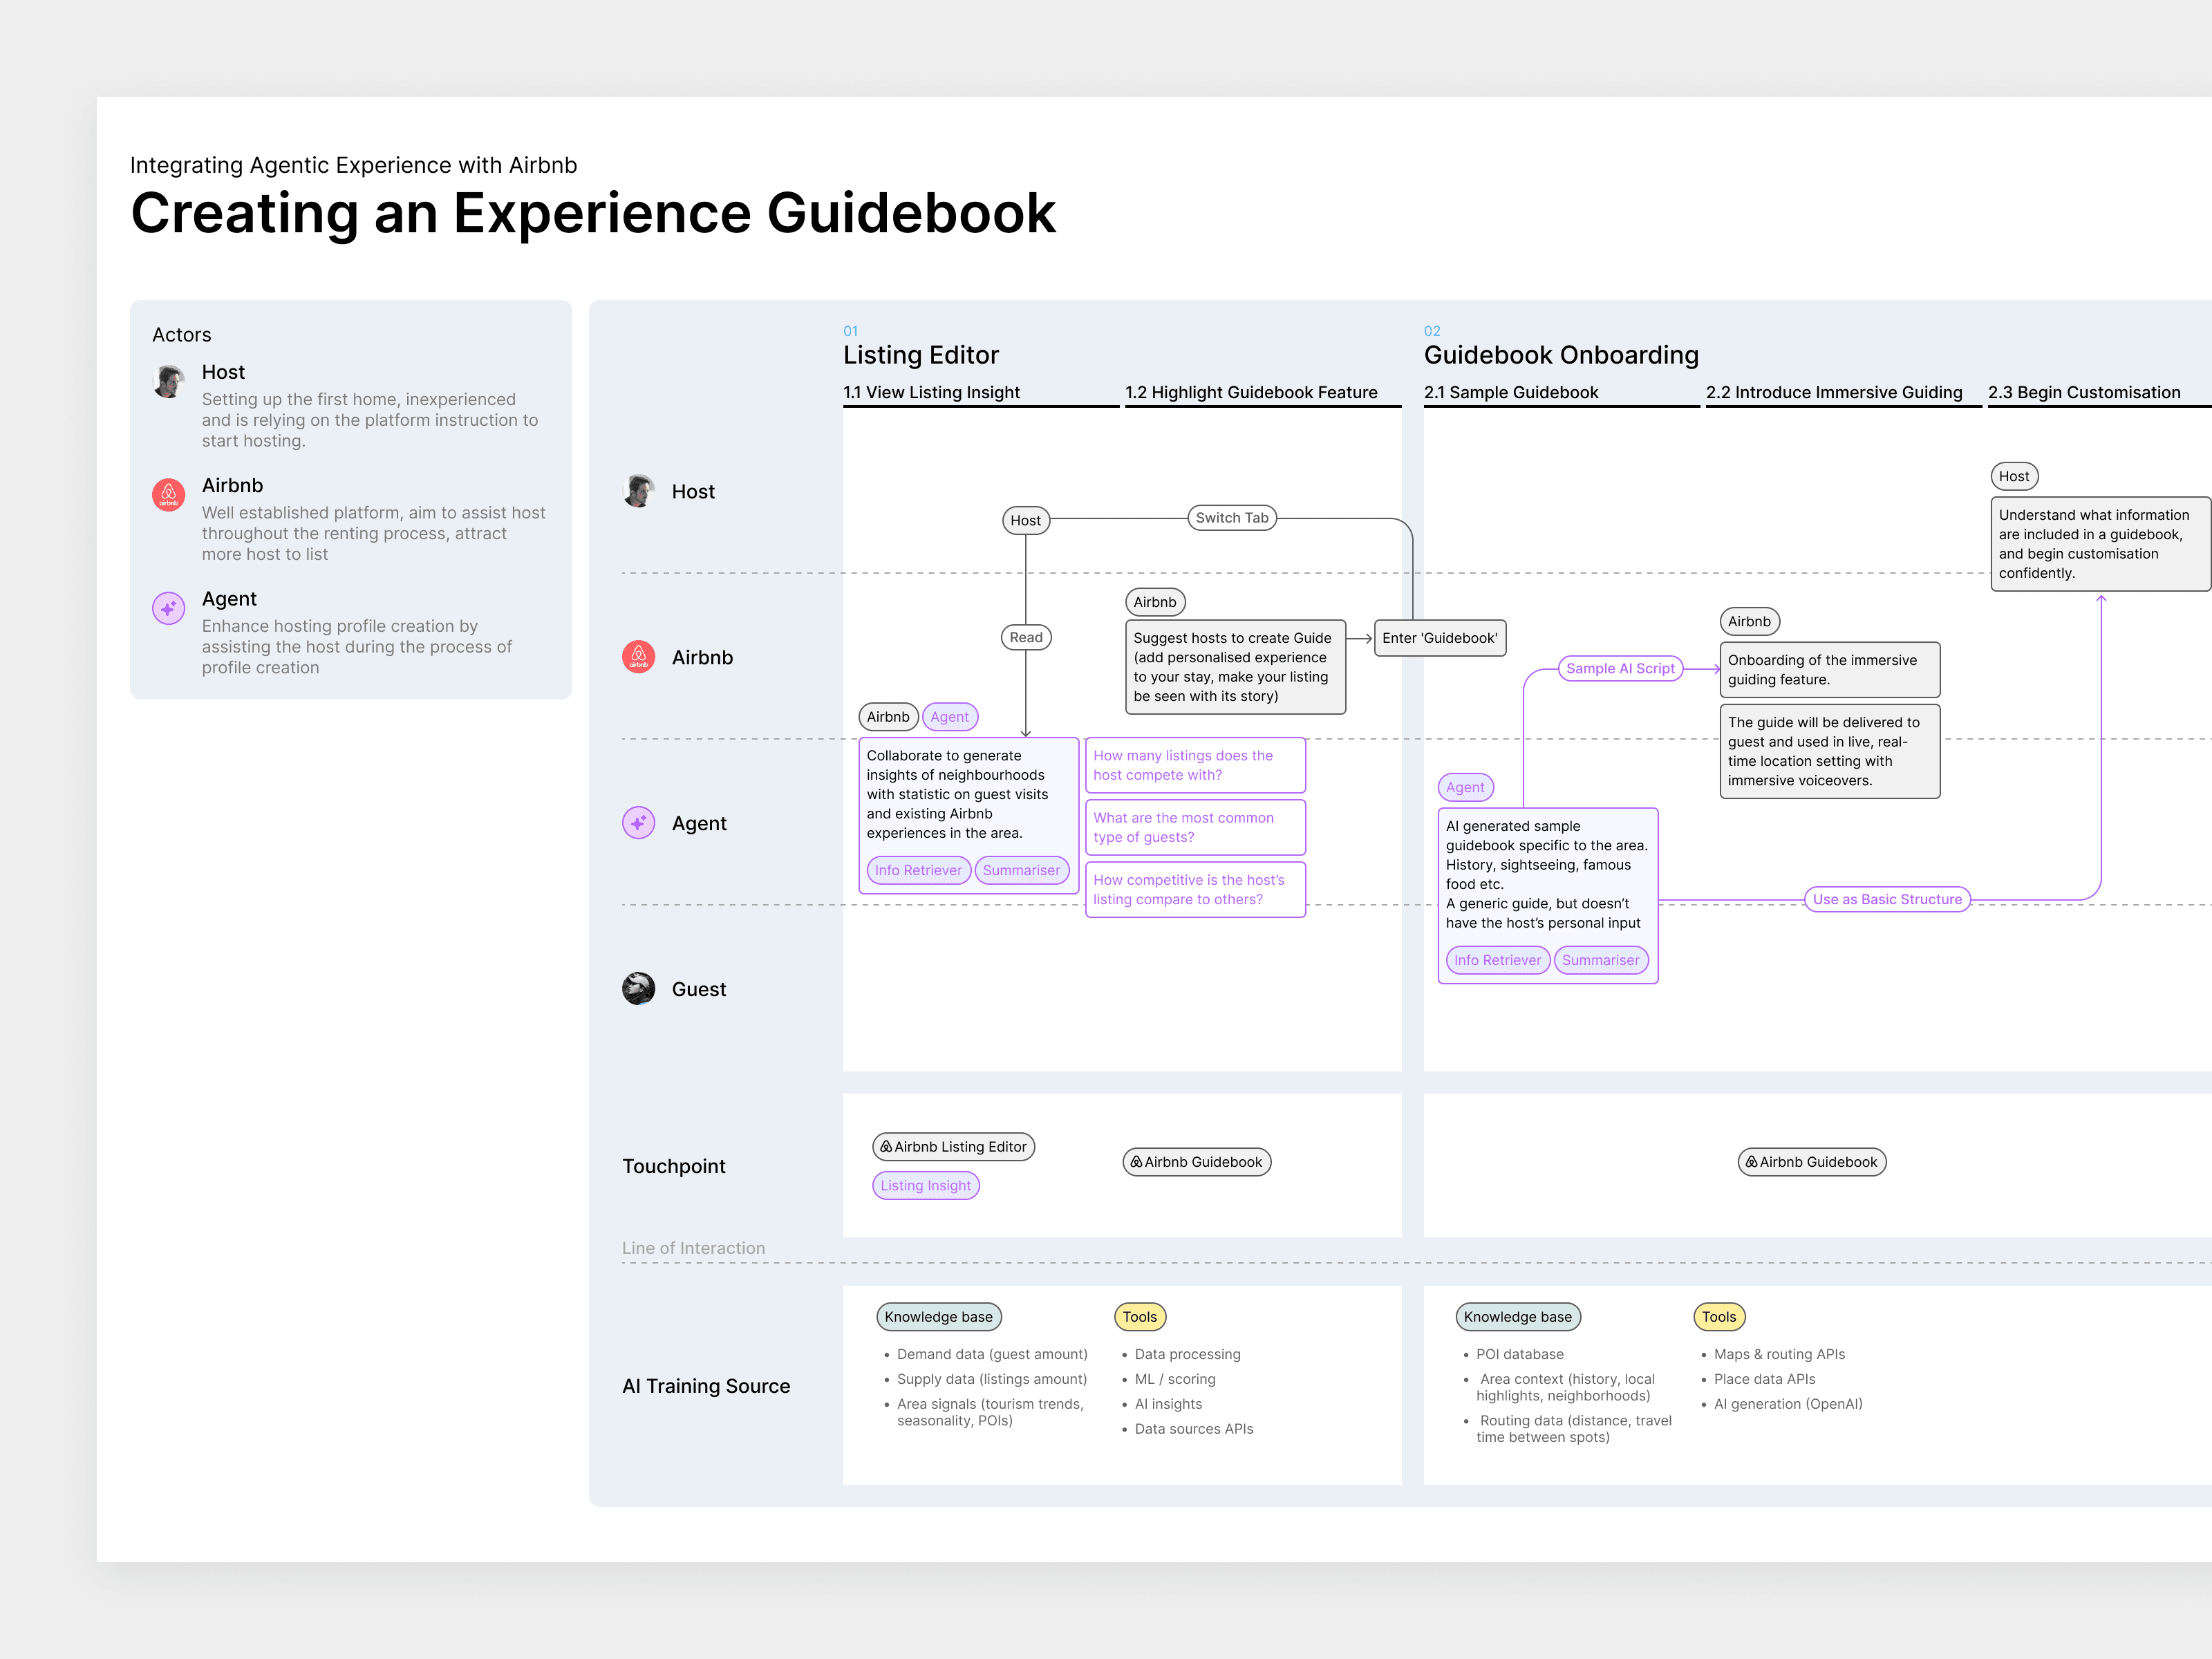Click yellow Tools tag under Guidebook Onboarding

[1718, 1317]
